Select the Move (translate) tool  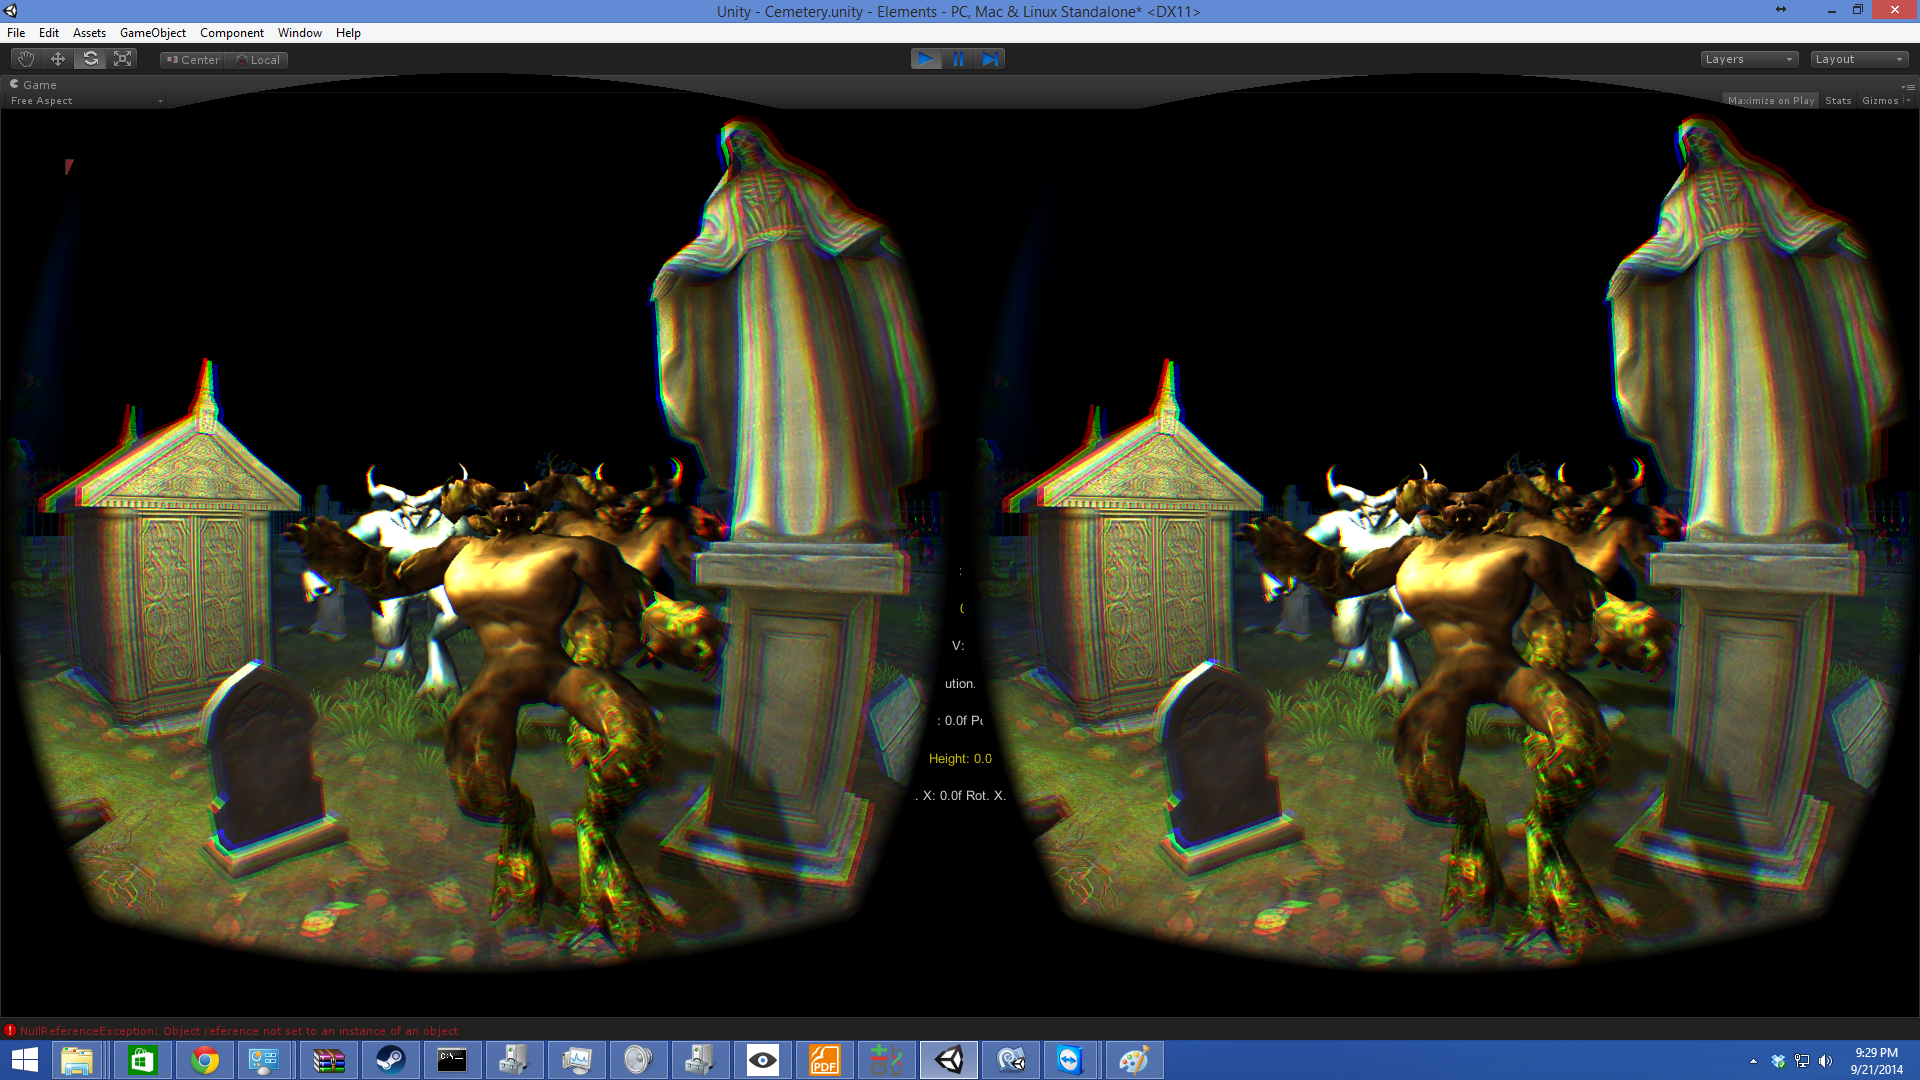[58, 59]
